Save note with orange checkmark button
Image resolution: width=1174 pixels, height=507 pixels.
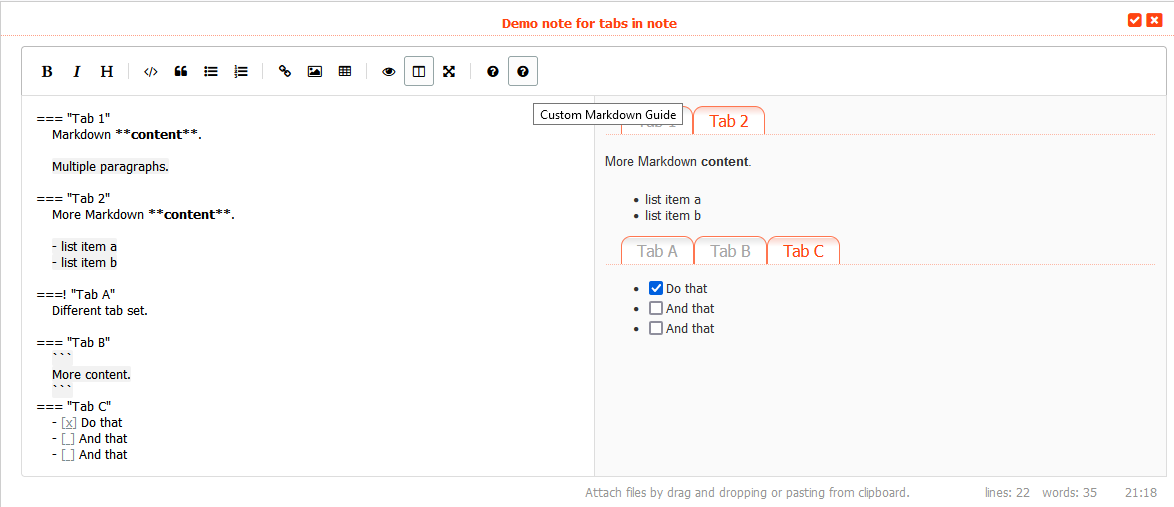coord(1135,20)
